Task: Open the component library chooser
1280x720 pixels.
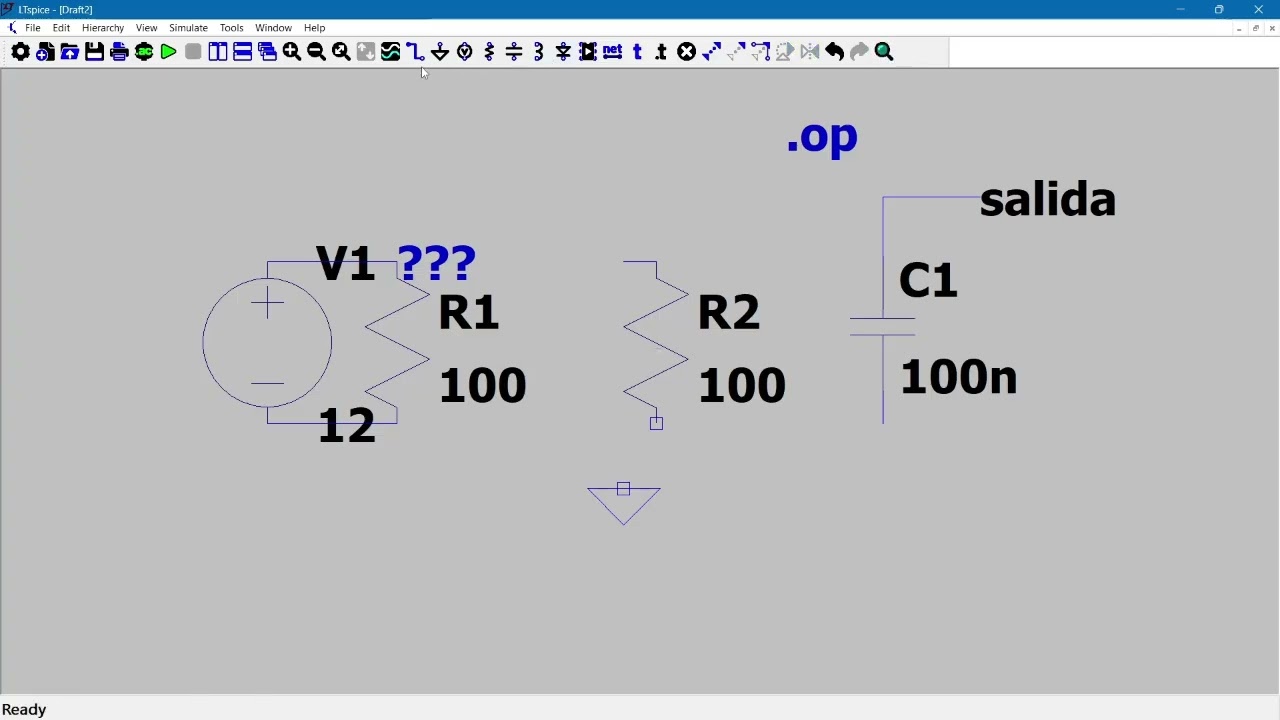Action: 588,52
